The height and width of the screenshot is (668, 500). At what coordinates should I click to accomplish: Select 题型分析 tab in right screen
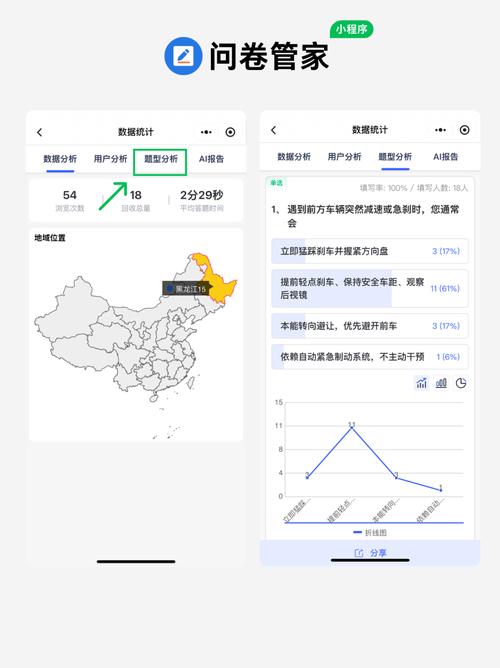point(395,157)
